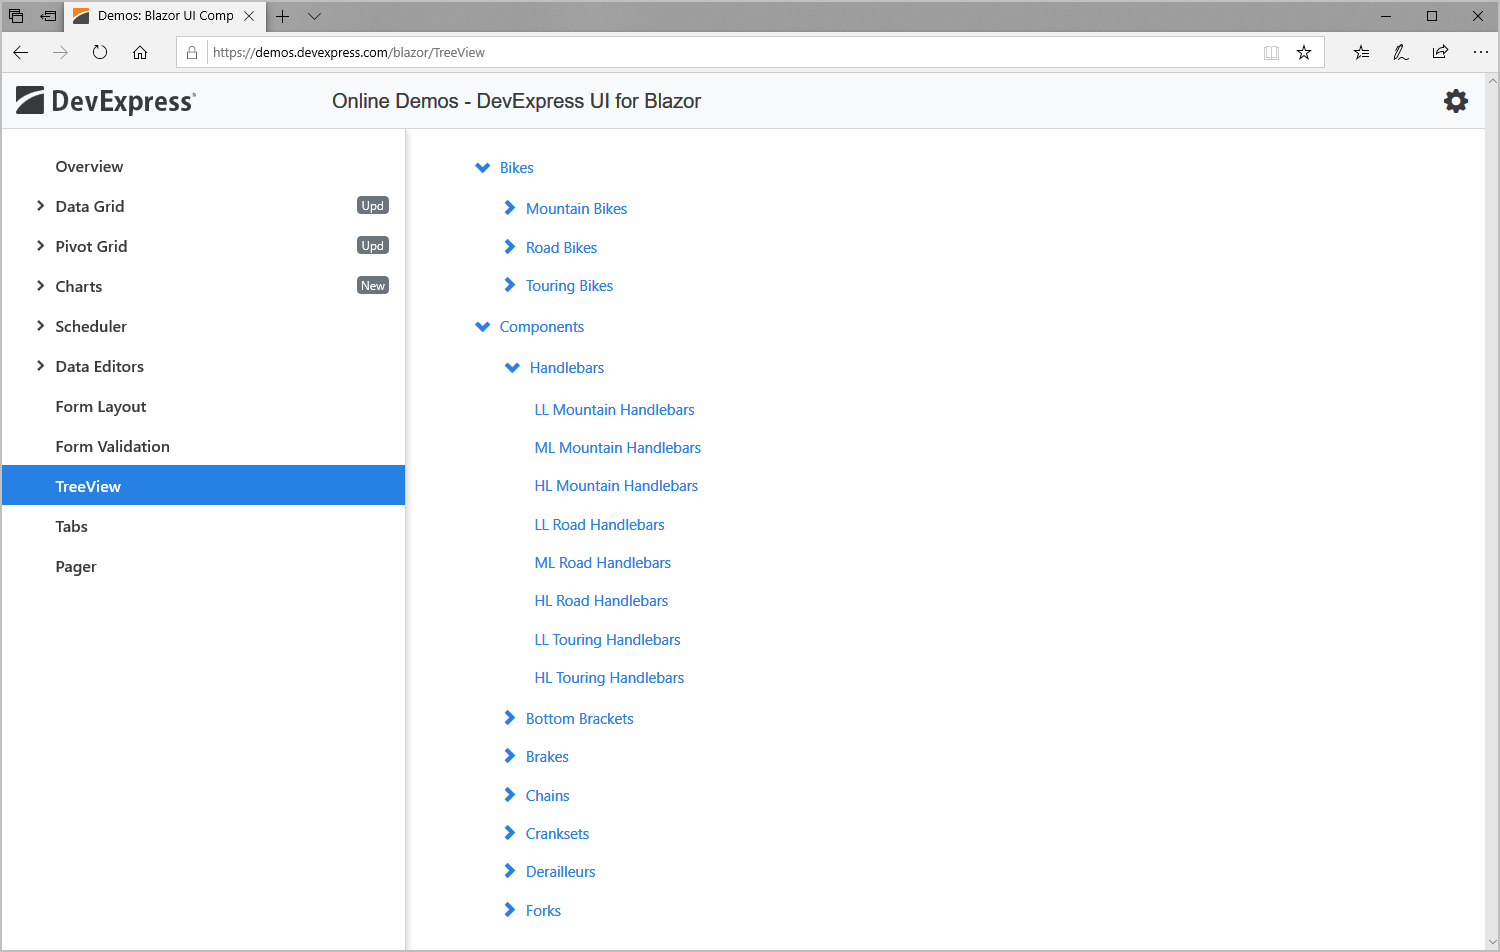This screenshot has width=1500, height=952.
Task: Expand the Forks node
Action: [x=510, y=910]
